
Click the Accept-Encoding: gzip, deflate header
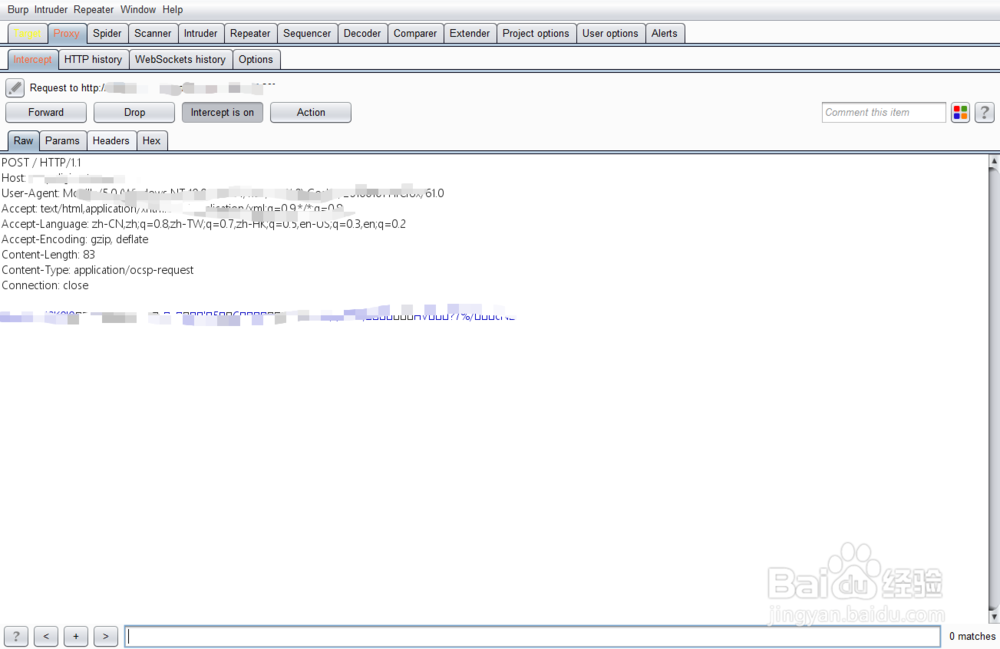[x=75, y=240]
